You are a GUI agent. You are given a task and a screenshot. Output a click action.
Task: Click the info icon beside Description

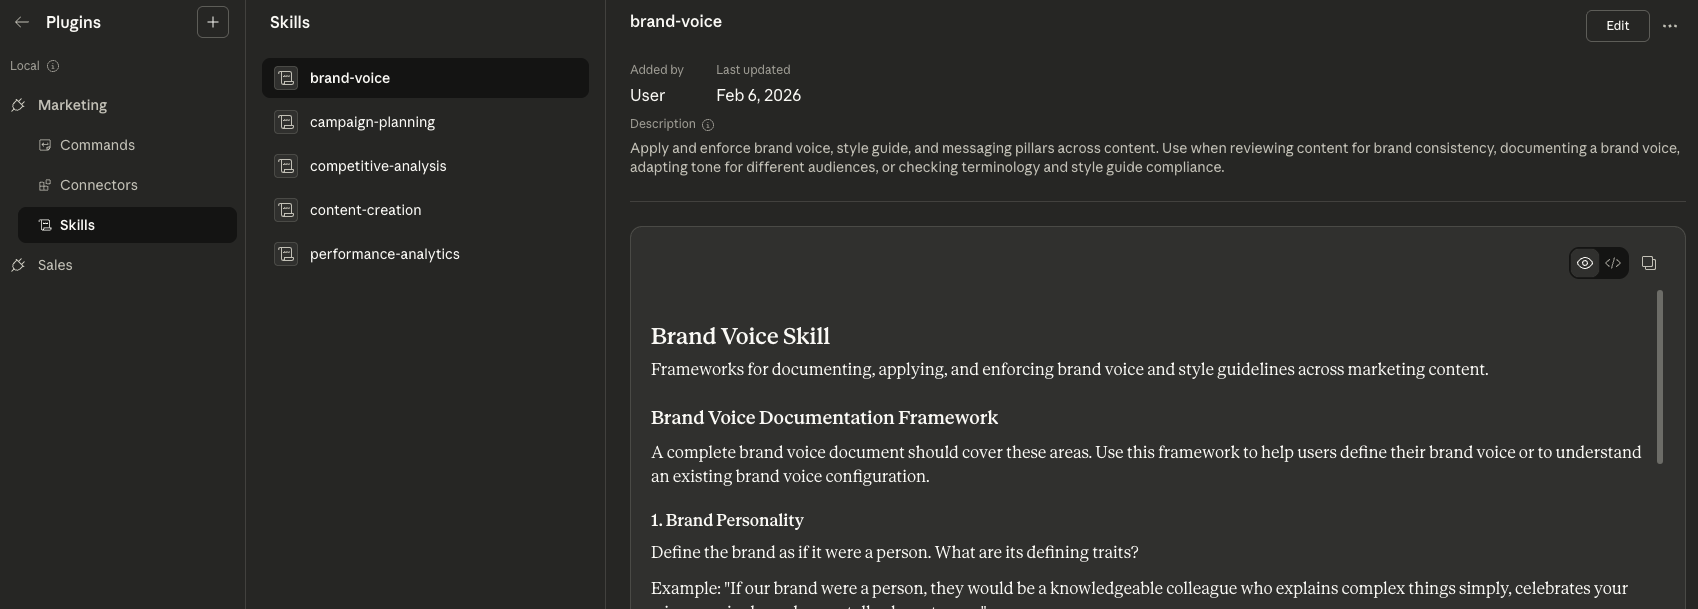pyautogui.click(x=708, y=124)
